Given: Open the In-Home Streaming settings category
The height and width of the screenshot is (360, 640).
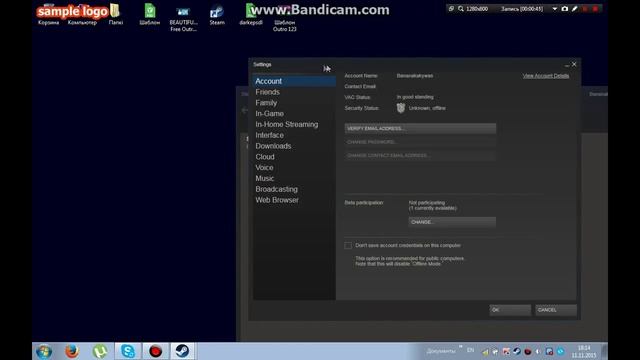Looking at the screenshot, I should click(x=294, y=124).
